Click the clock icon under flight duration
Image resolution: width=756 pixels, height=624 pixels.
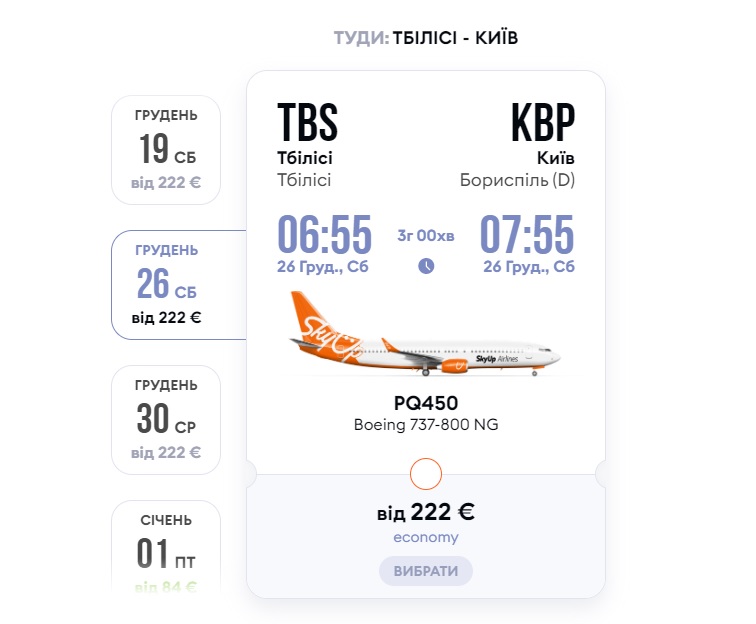tap(426, 266)
